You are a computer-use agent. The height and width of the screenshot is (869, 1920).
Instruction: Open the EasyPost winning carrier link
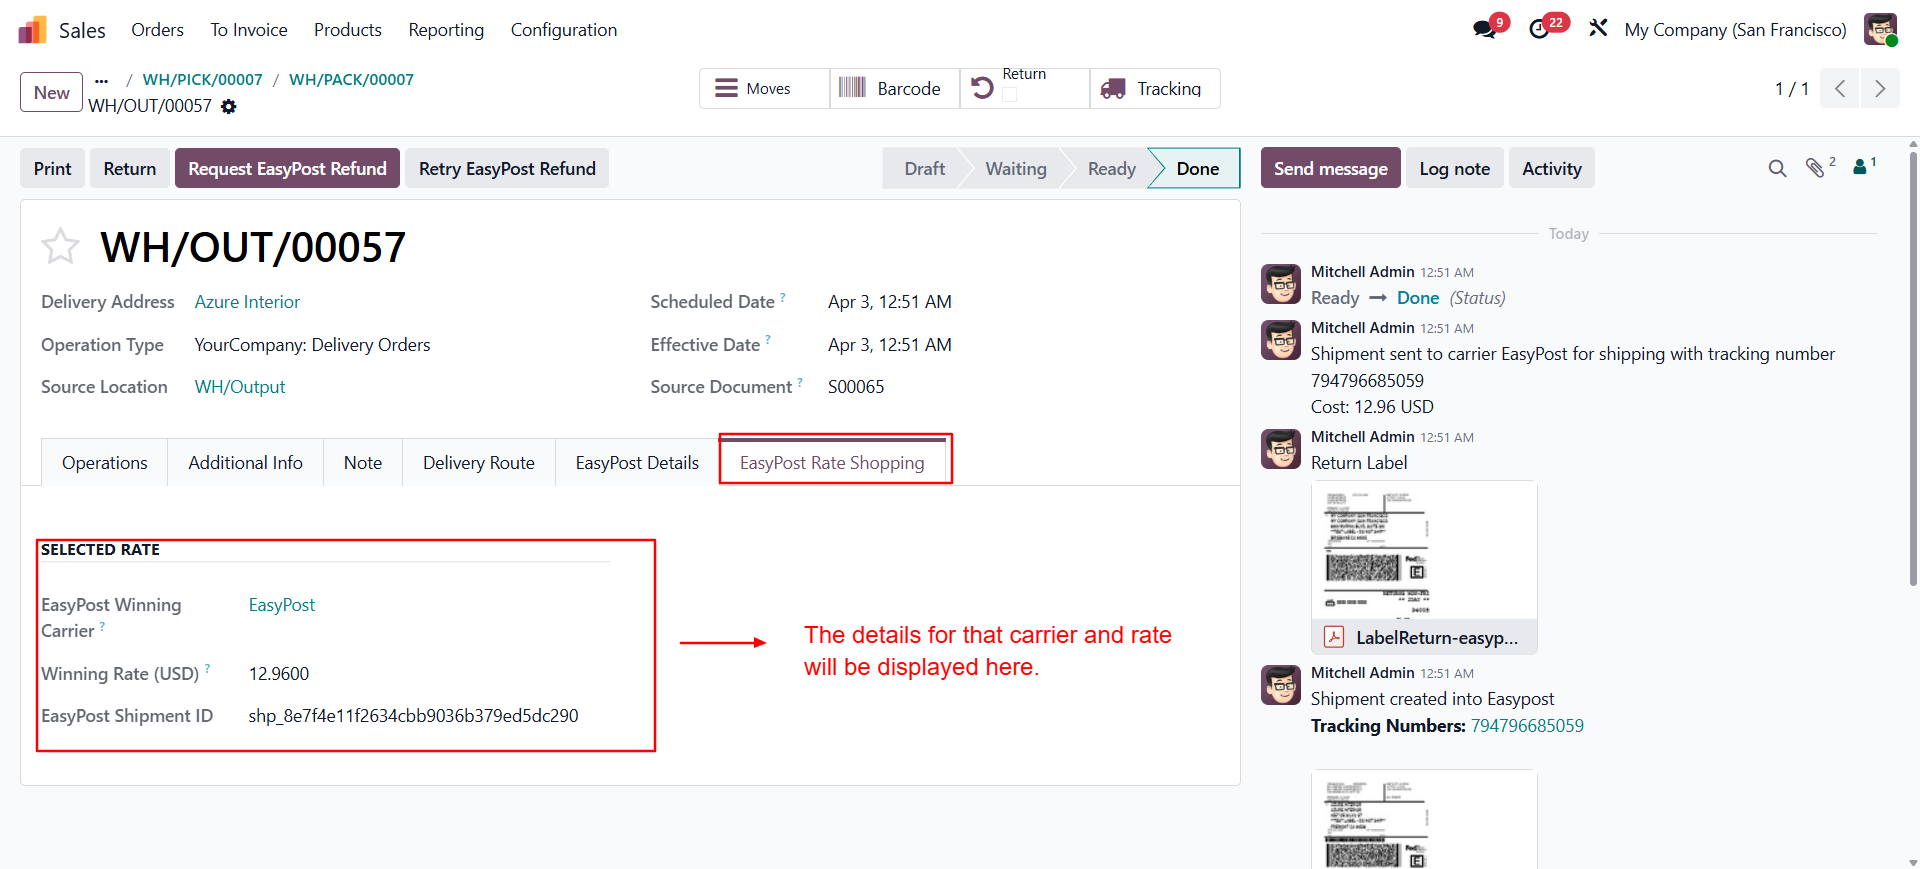[282, 605]
